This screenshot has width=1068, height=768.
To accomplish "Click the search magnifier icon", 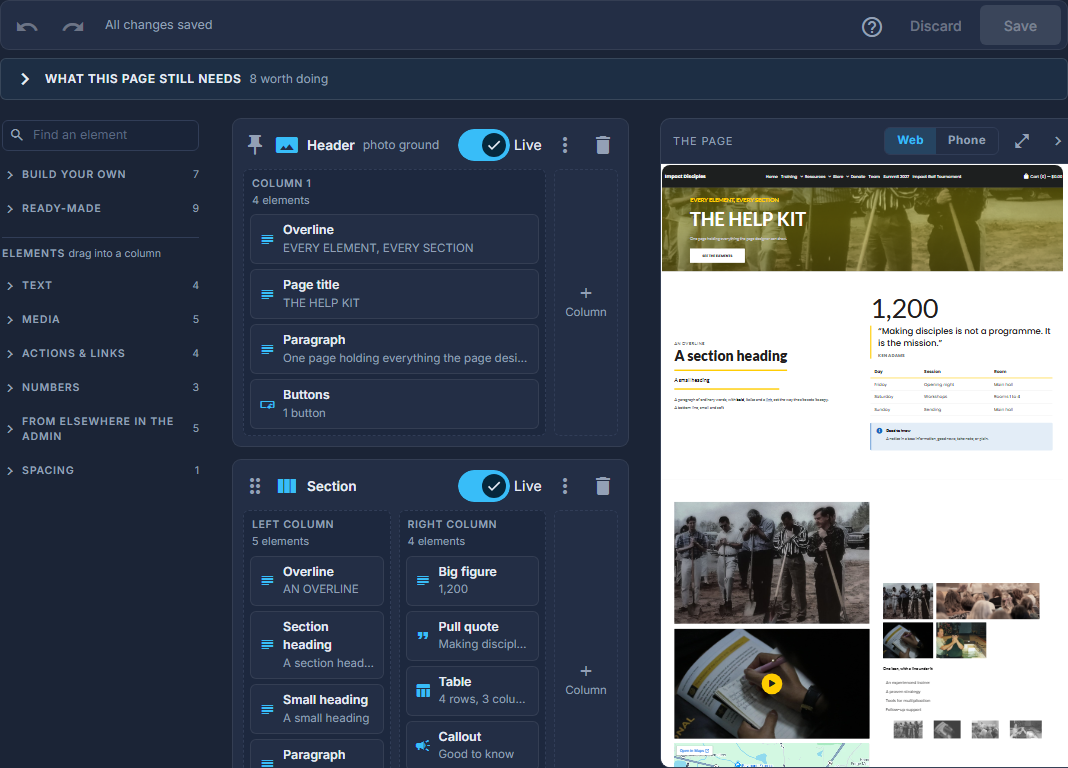I will pos(17,135).
